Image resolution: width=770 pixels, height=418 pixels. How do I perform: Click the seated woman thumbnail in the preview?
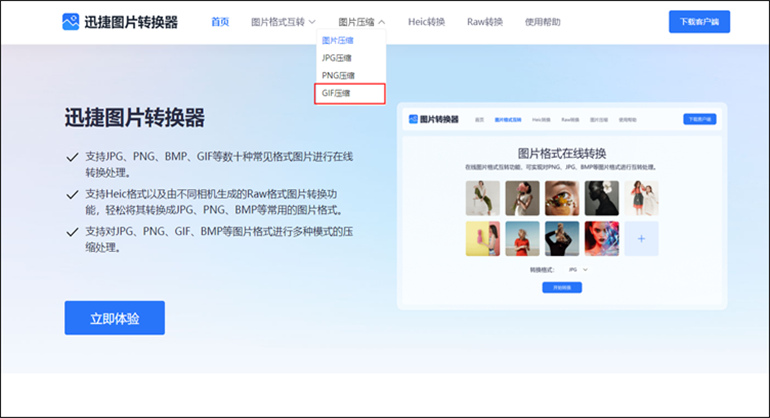pyautogui.click(x=483, y=198)
